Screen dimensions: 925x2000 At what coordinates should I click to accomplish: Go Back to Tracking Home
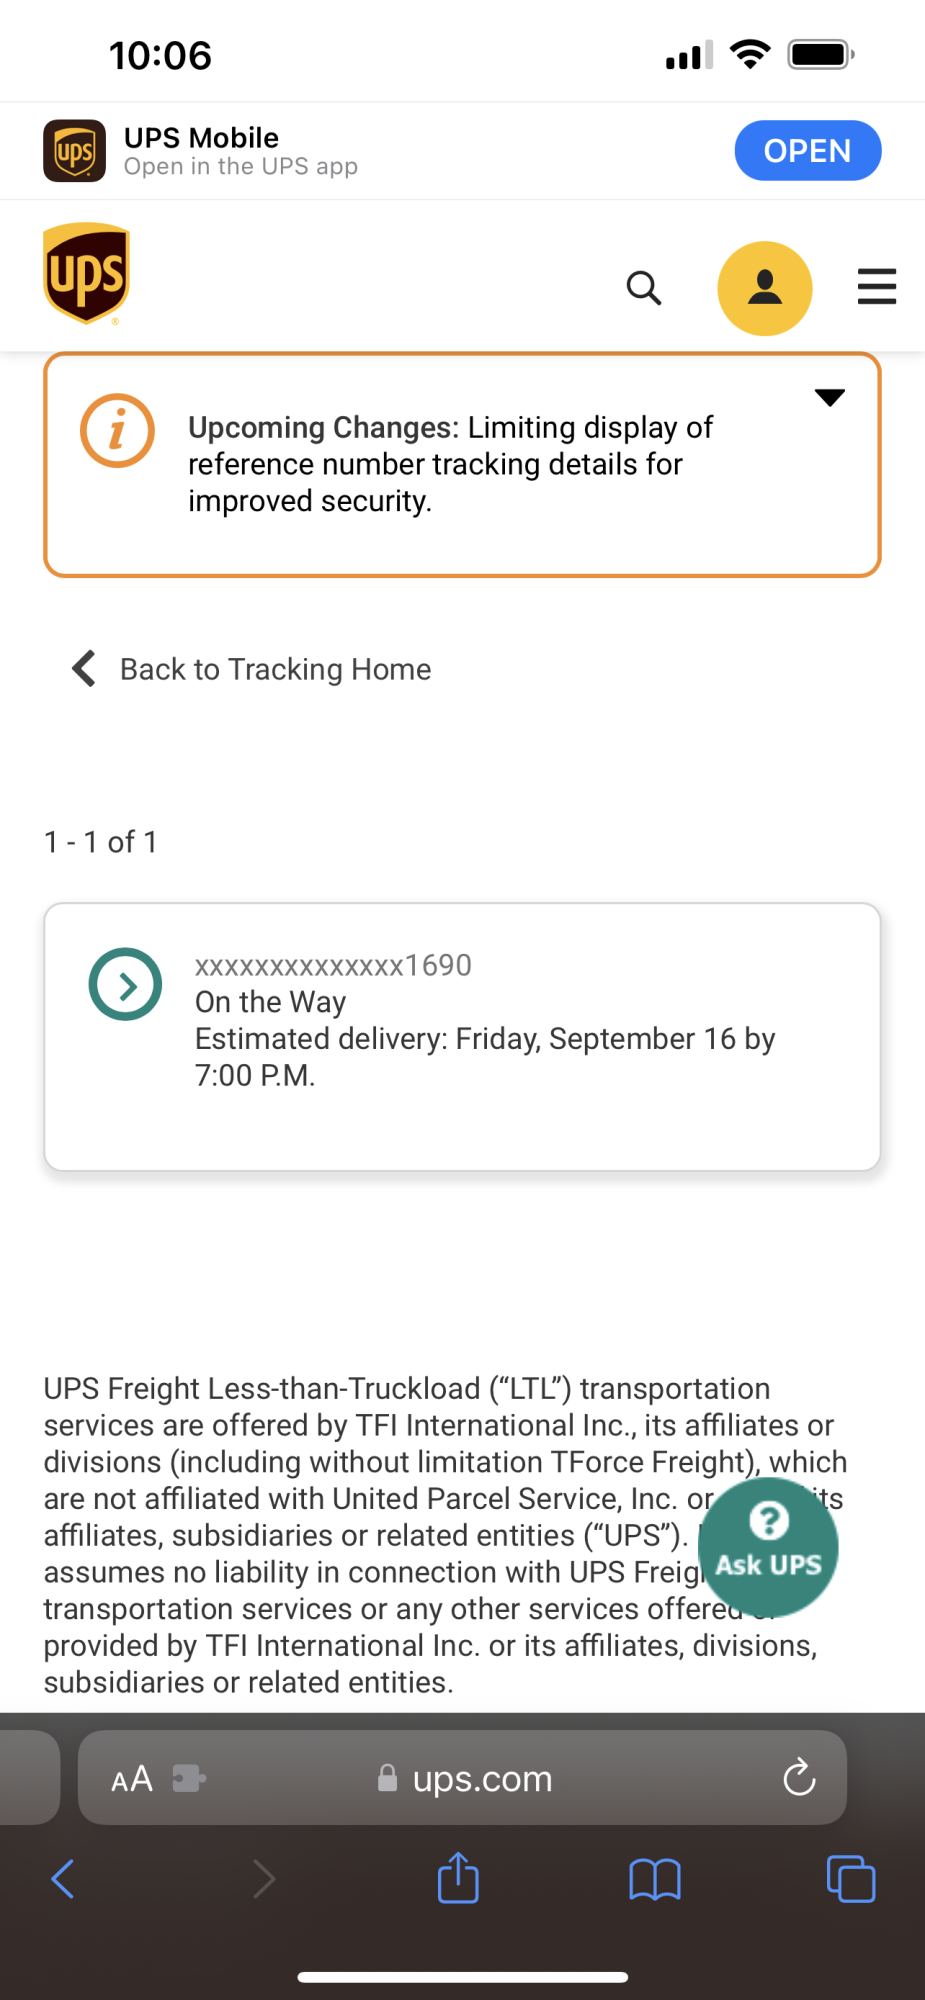251,669
